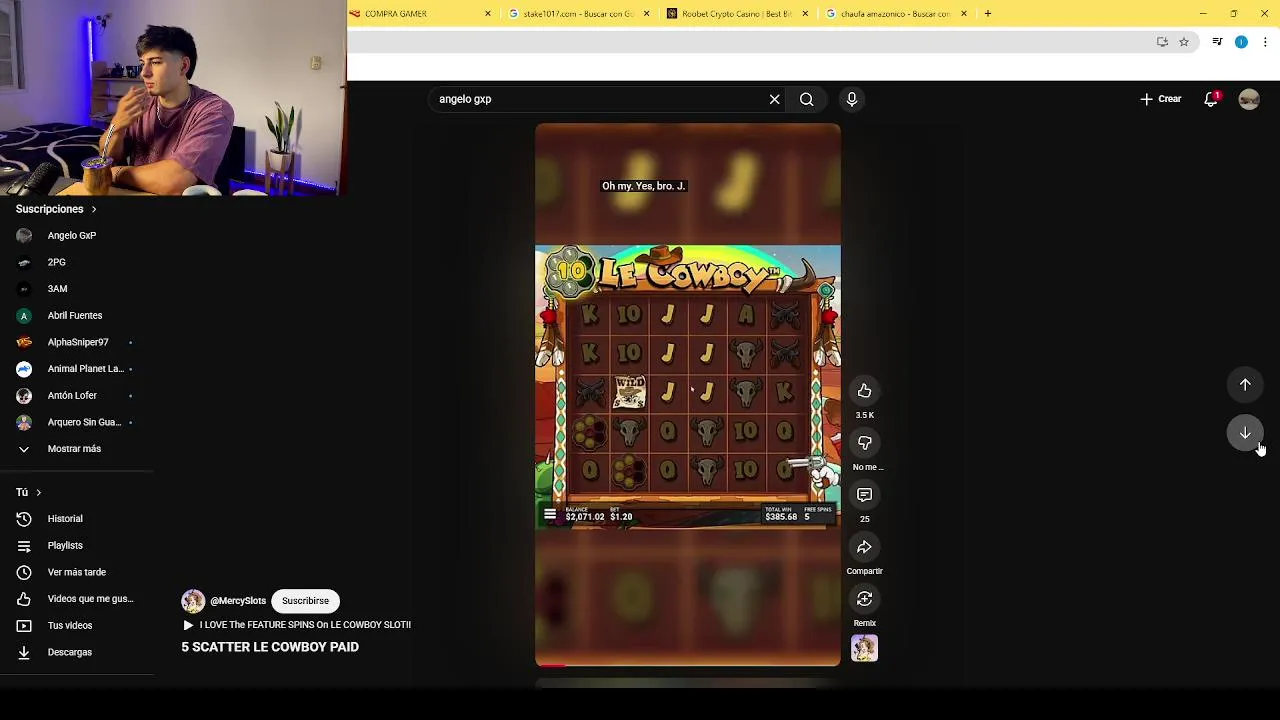Like the Short with thumbs up

click(865, 391)
